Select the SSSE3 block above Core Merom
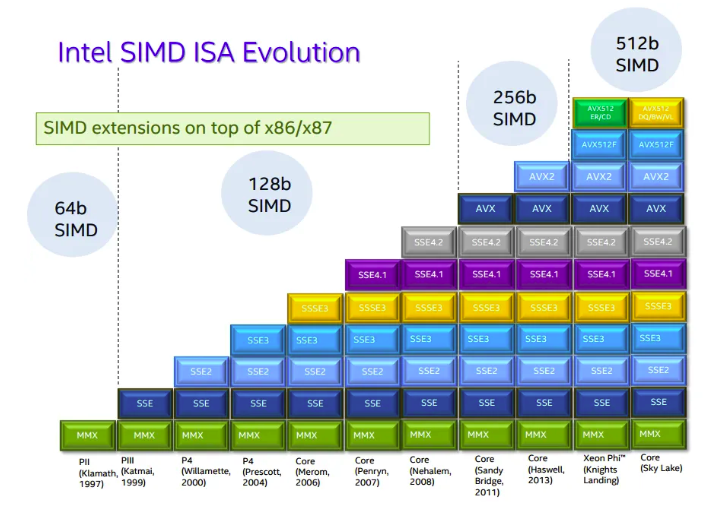This screenshot has height=507, width=721. 315,308
